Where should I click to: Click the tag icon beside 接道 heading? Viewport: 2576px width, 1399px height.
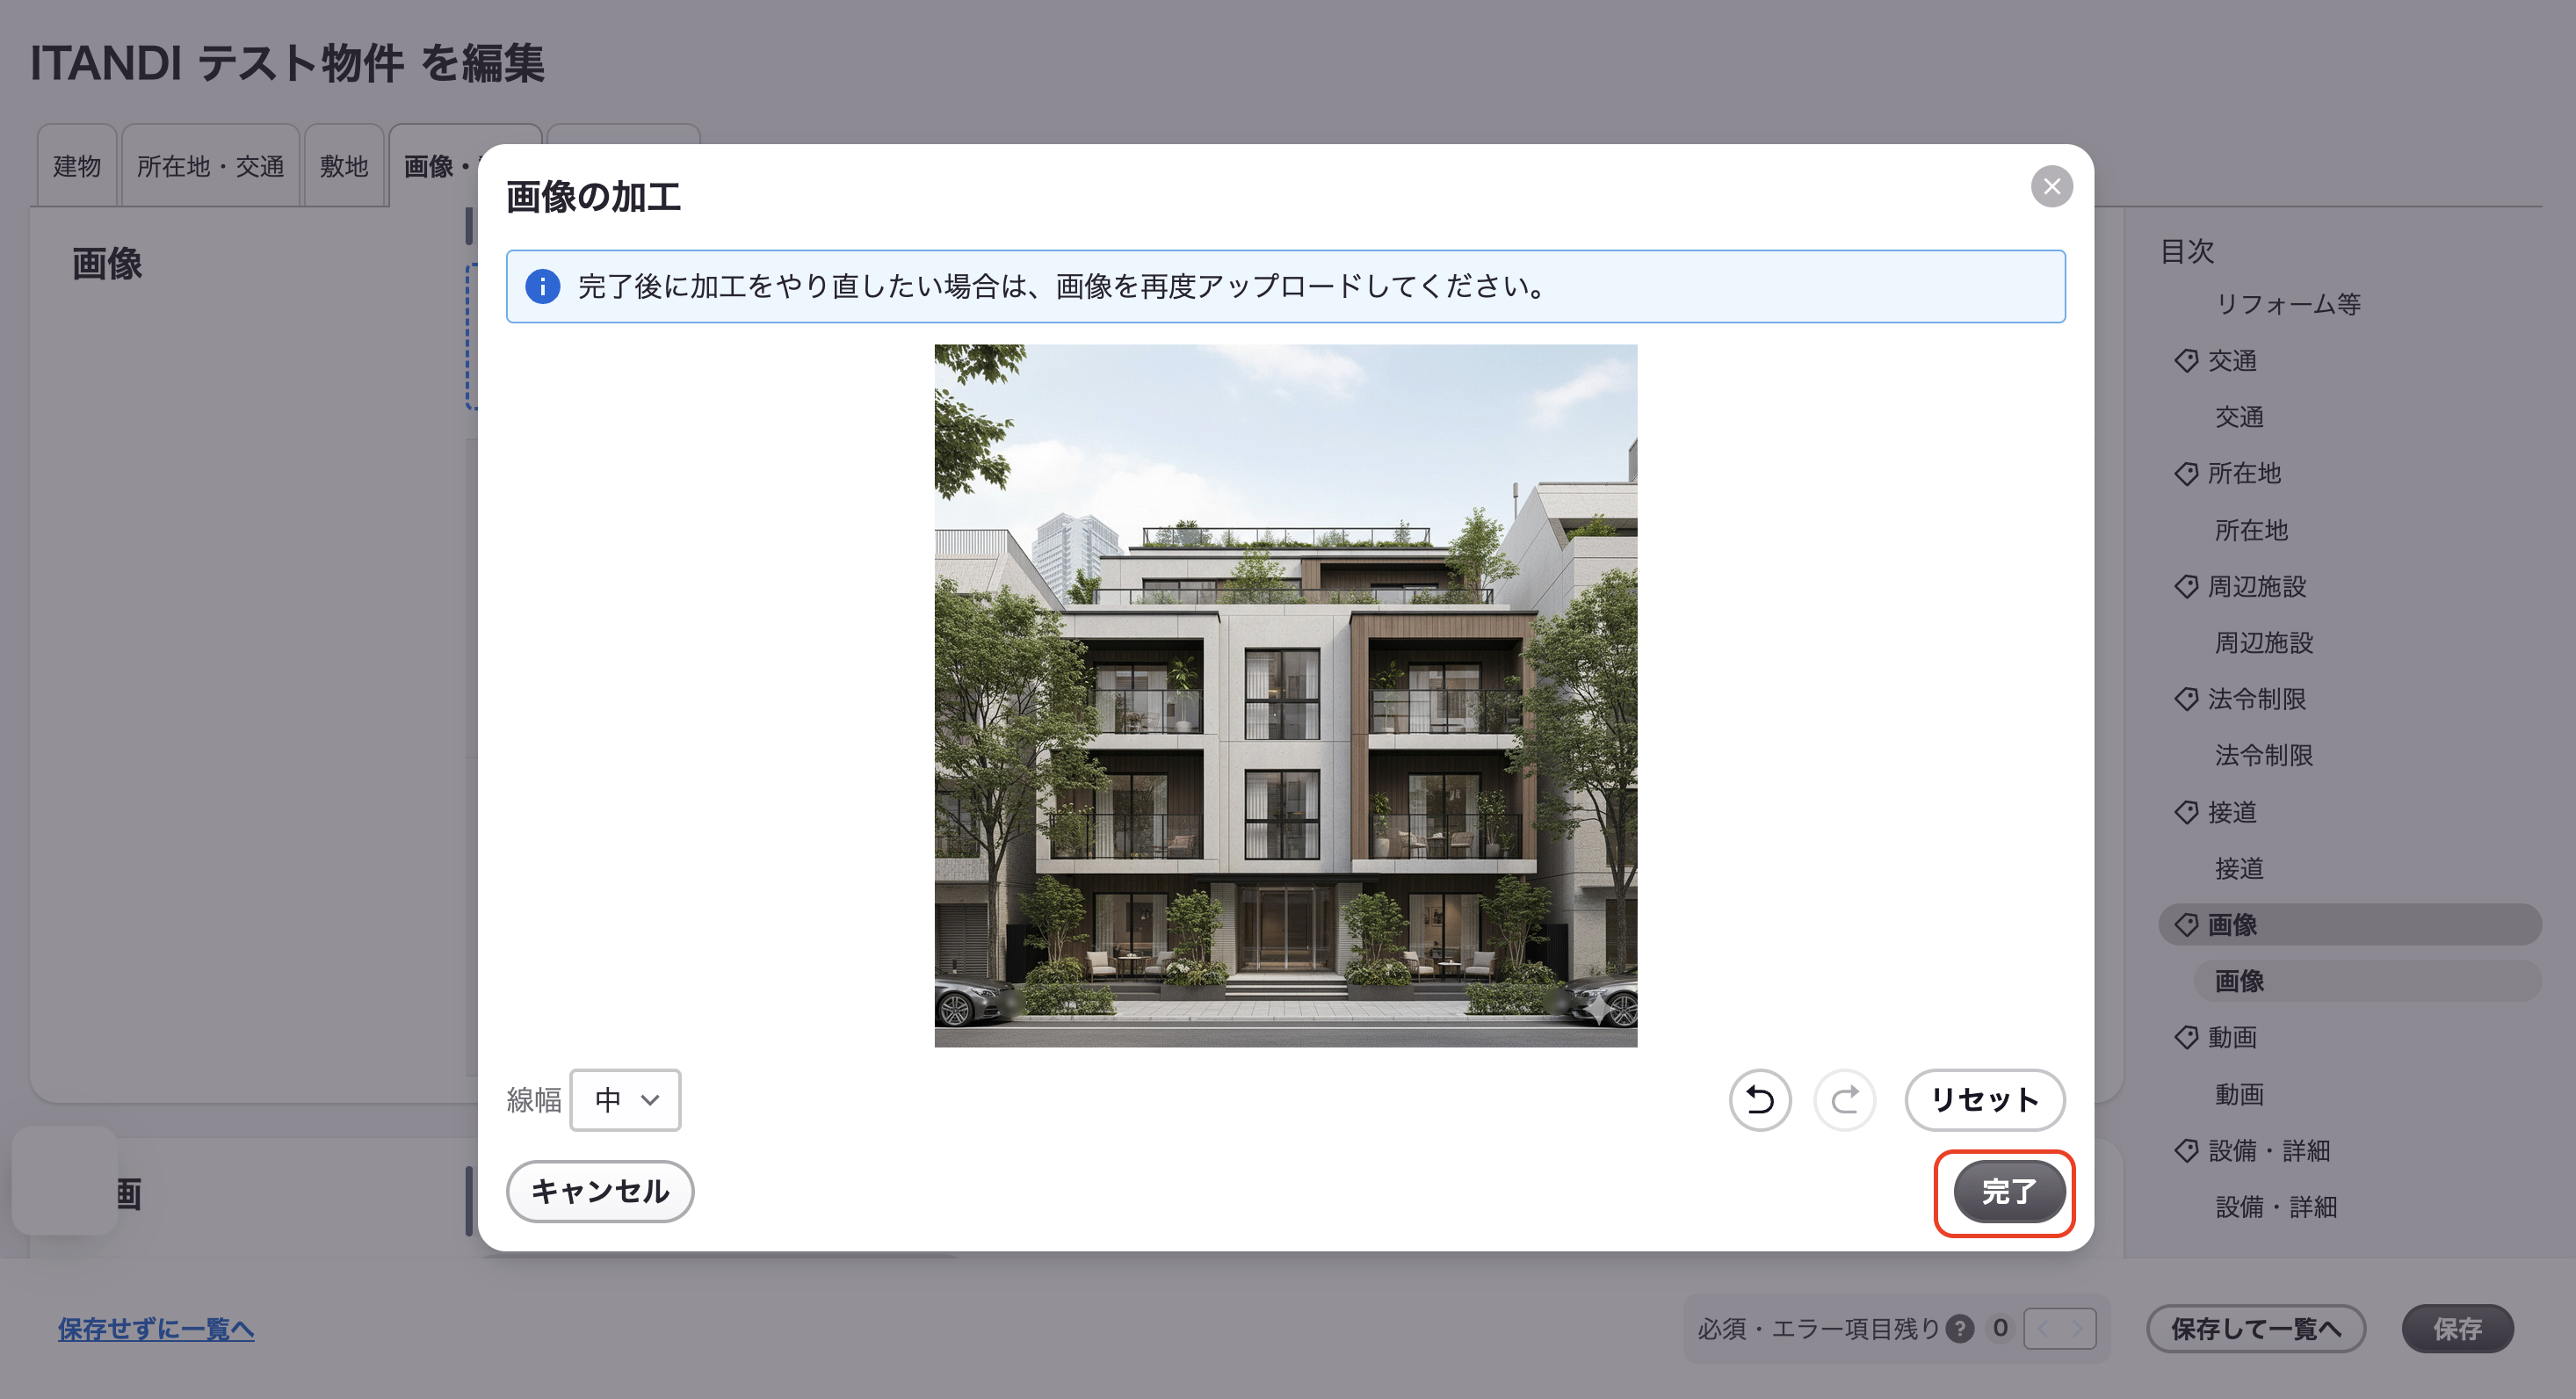[x=2186, y=812]
